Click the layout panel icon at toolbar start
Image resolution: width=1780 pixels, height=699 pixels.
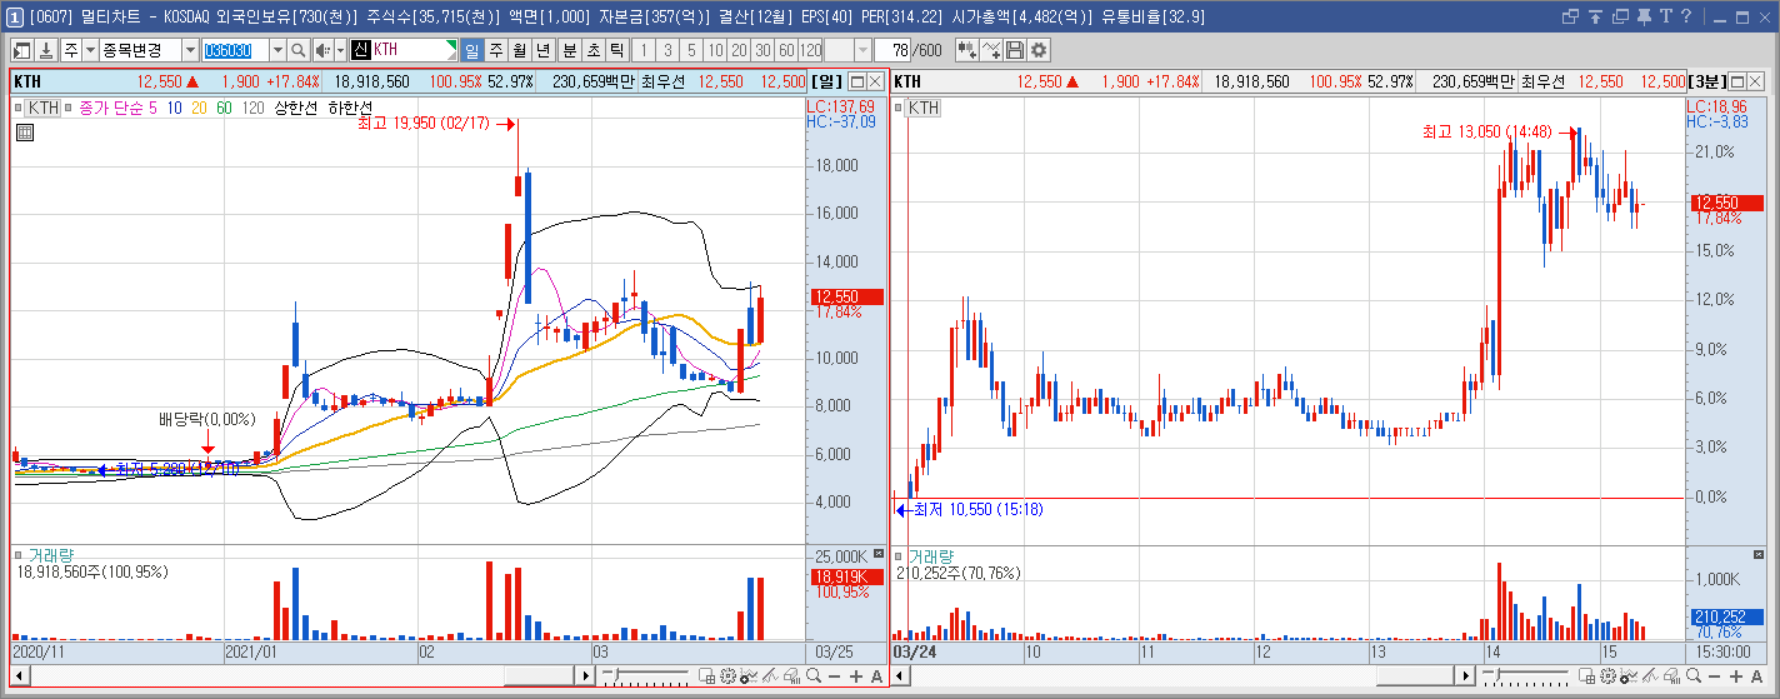click(x=22, y=50)
